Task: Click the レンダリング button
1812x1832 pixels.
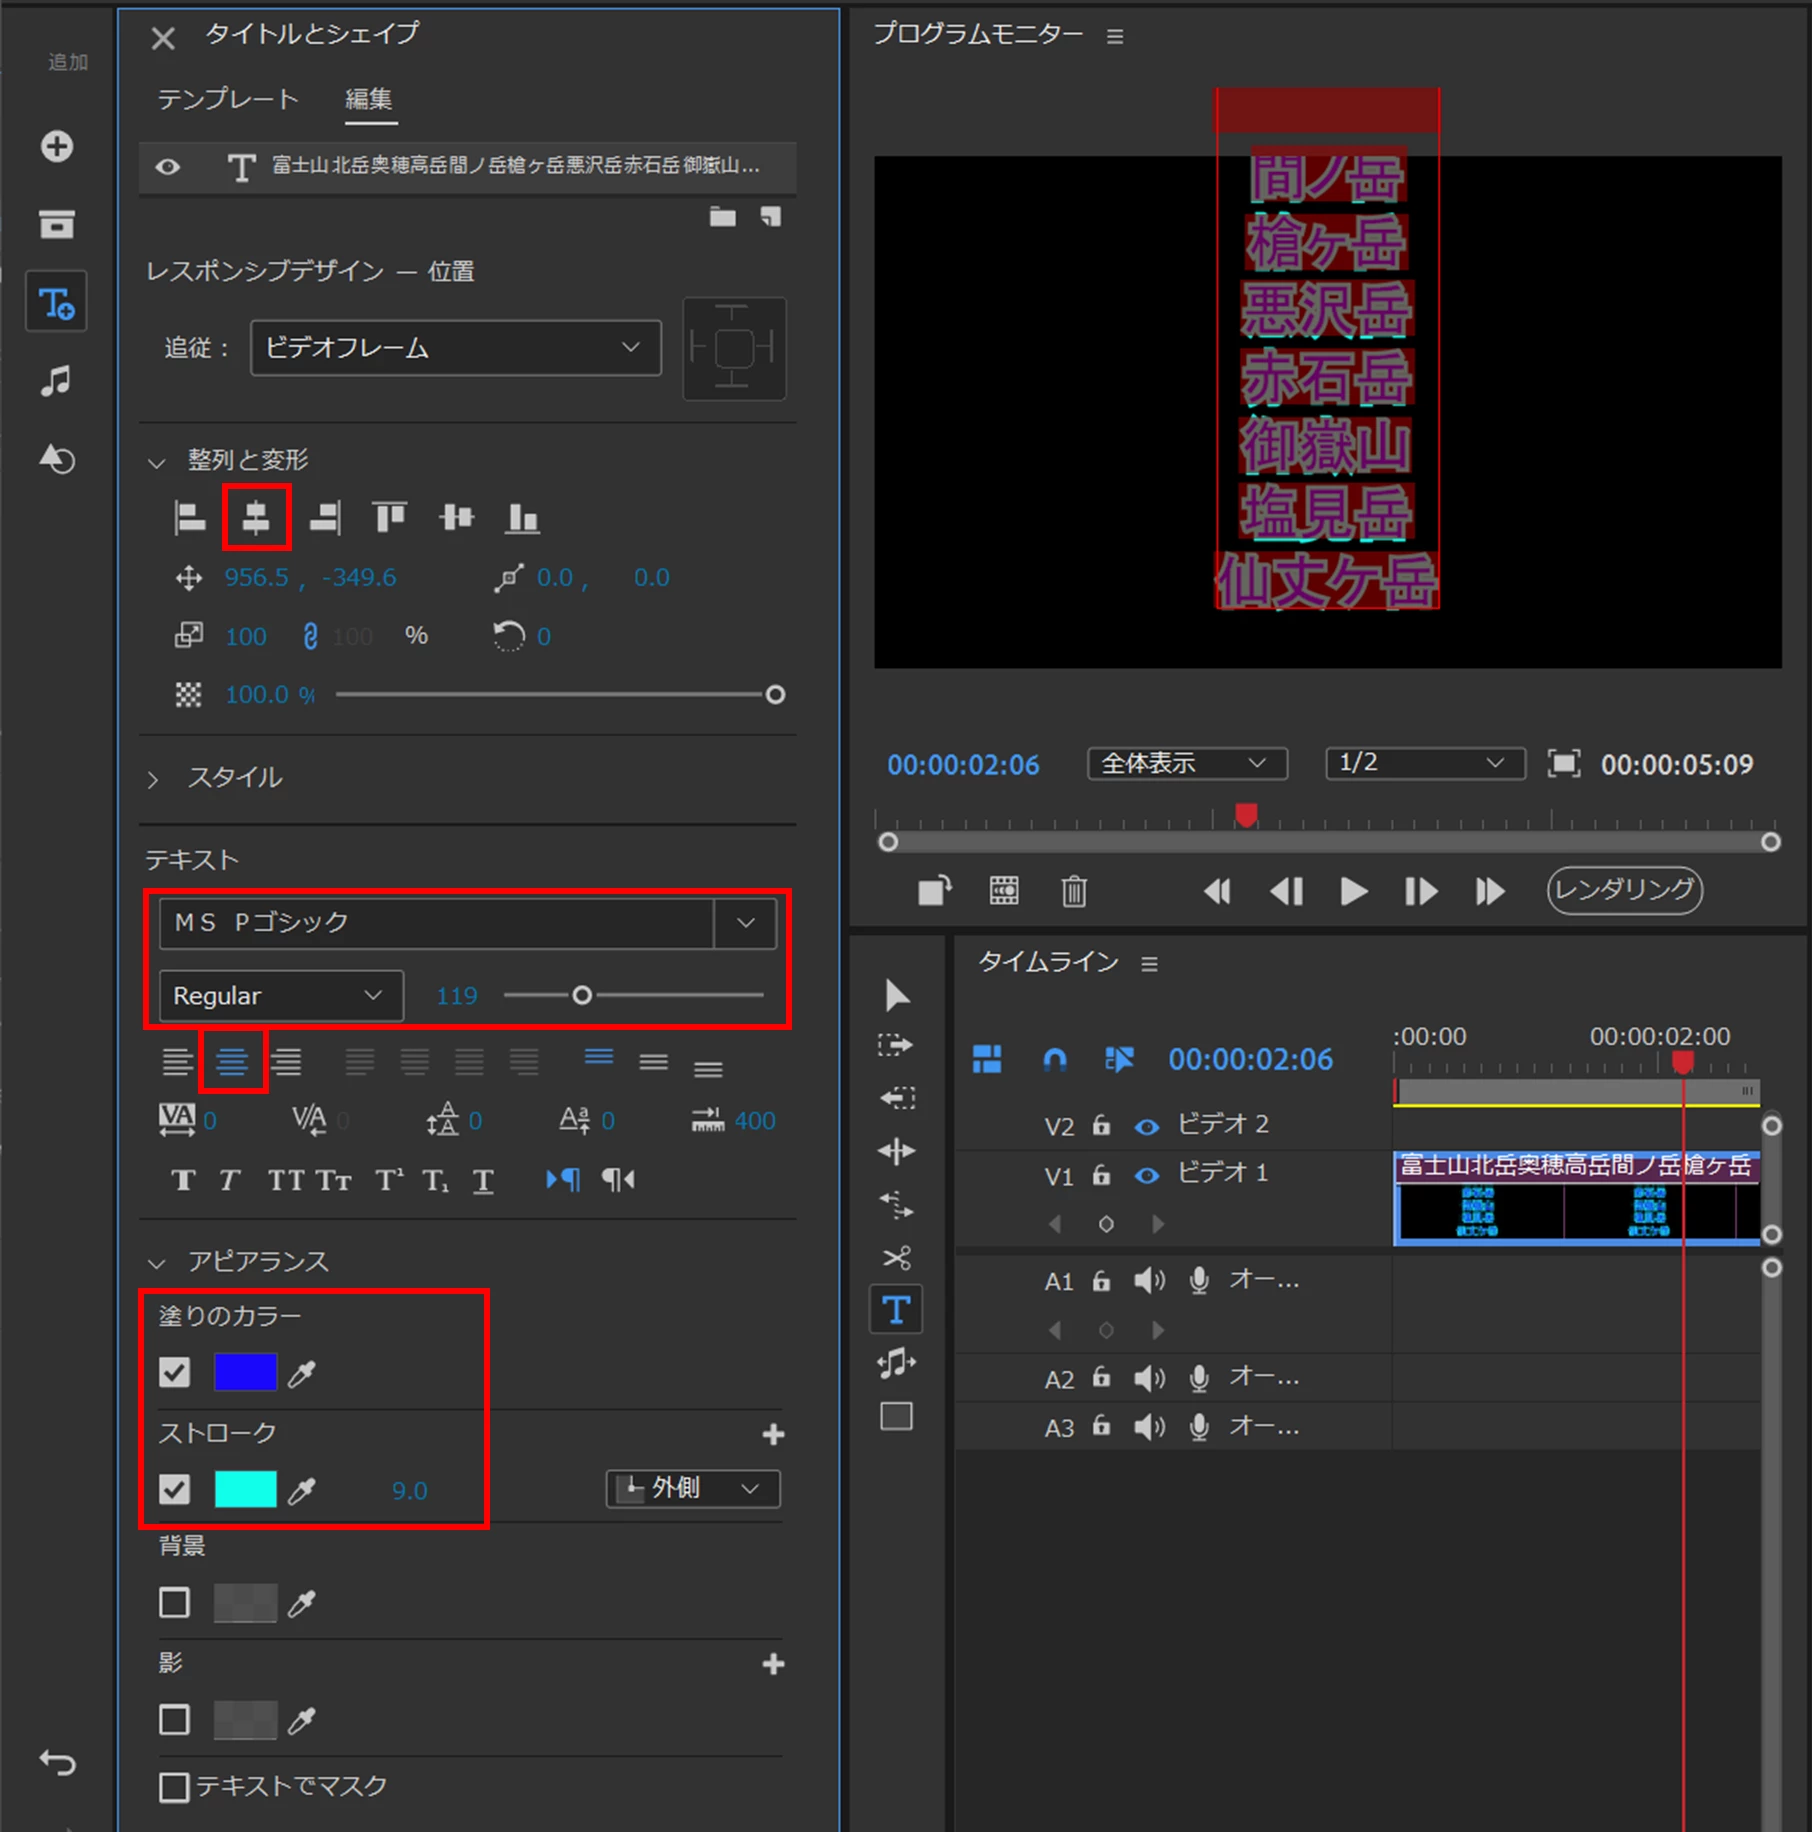Action: pos(1625,890)
